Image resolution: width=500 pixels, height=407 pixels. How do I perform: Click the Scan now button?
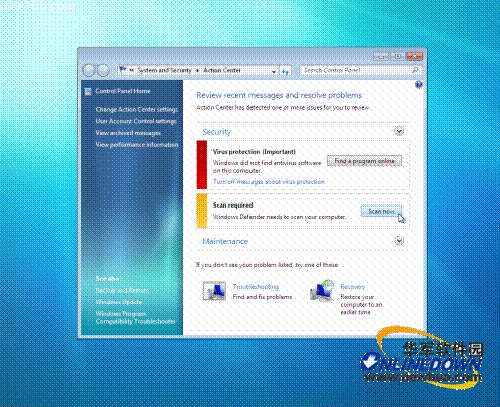tap(381, 211)
